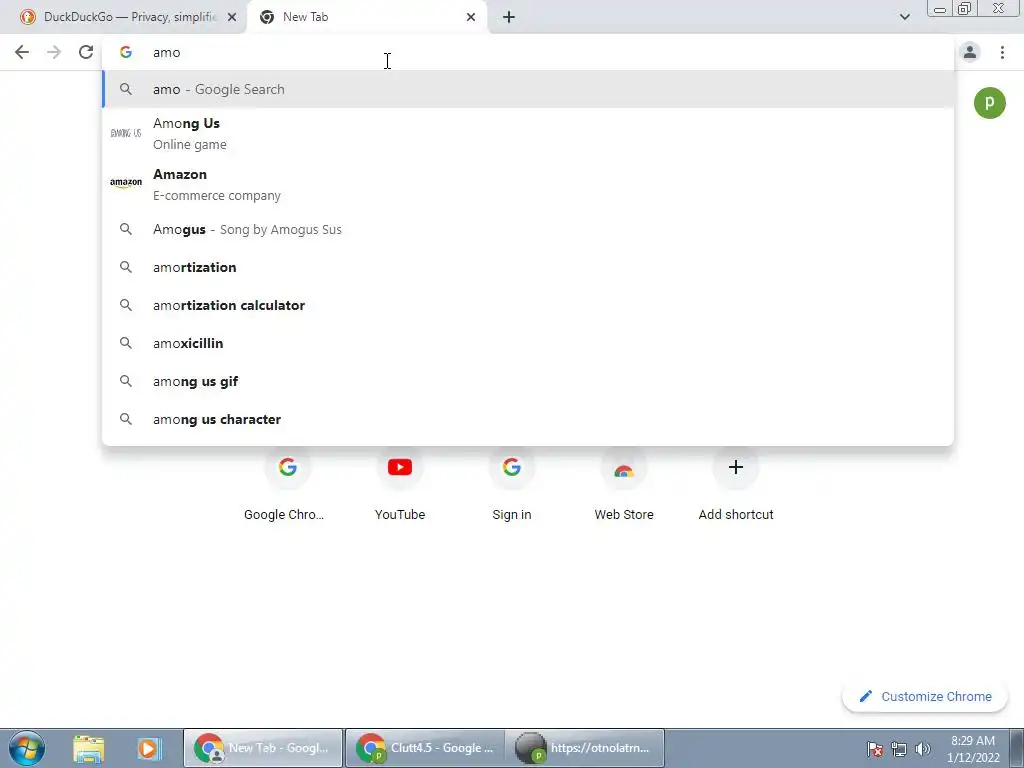Click the Amazon logo thumbnail
The width and height of the screenshot is (1024, 768).
coord(126,183)
